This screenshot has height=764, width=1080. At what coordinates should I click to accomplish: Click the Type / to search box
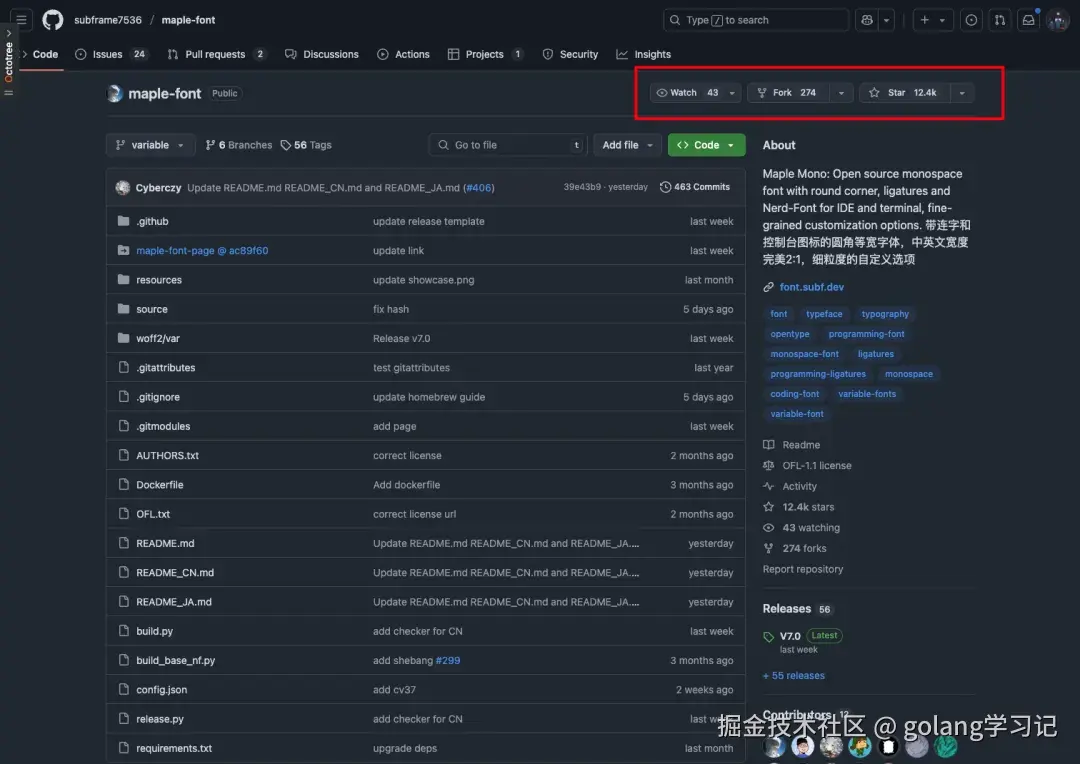(x=756, y=20)
